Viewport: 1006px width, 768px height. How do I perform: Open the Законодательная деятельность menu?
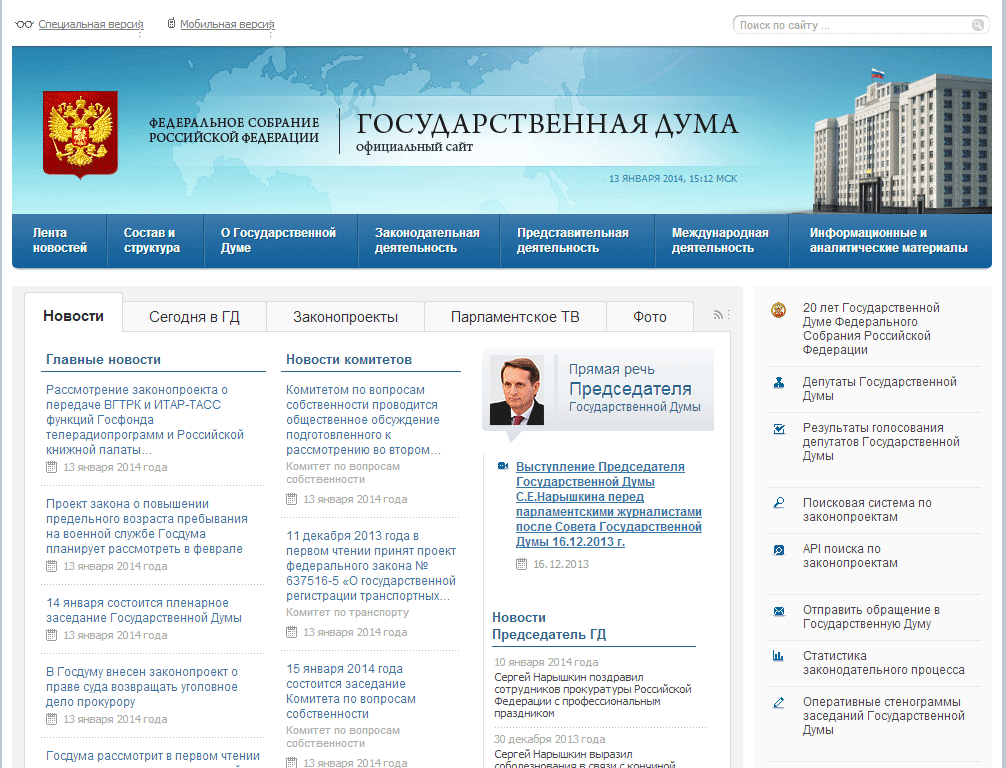pos(427,240)
